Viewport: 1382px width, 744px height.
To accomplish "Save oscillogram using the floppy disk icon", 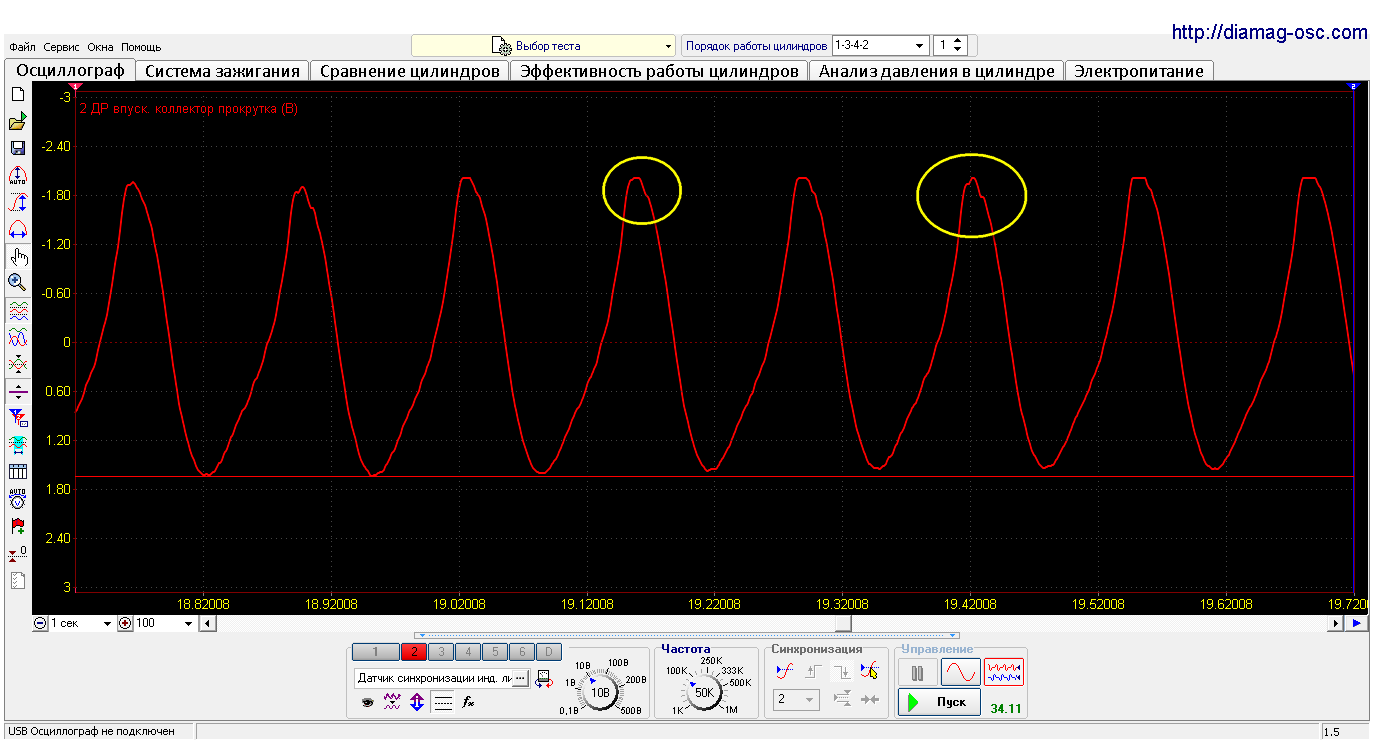I will 17,148.
